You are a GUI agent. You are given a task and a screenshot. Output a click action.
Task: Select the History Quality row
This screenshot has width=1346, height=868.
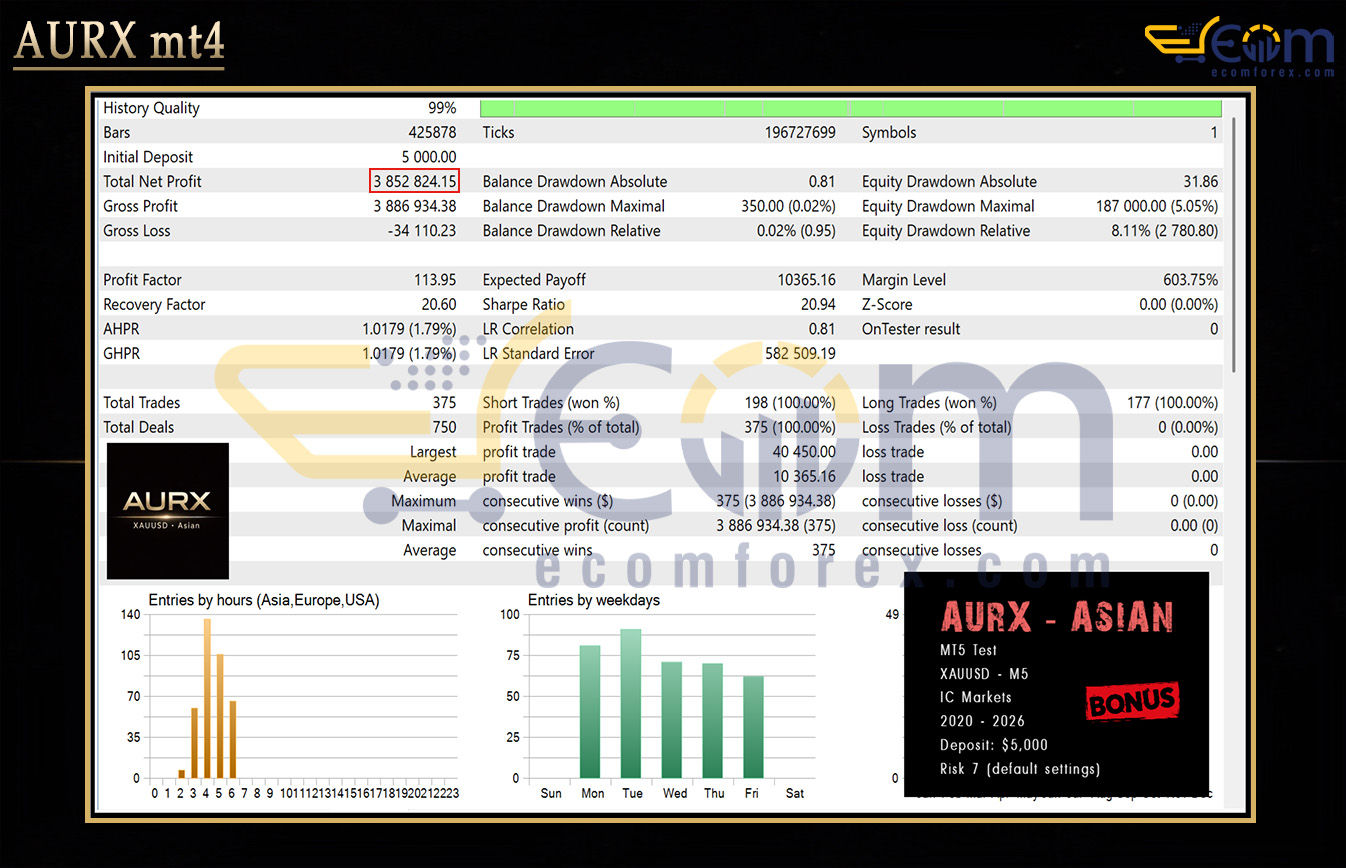coord(151,107)
